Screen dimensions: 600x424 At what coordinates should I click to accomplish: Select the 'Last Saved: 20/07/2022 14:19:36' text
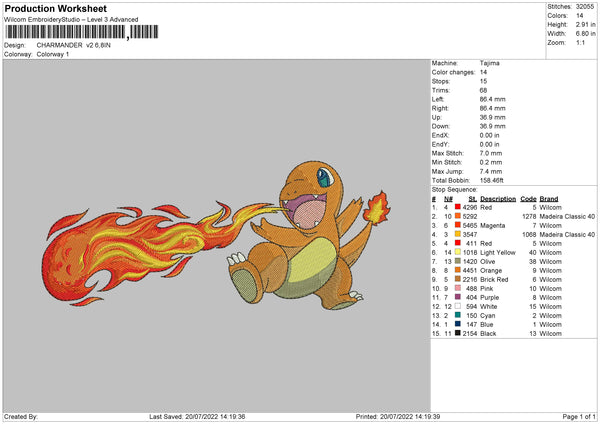pyautogui.click(x=197, y=416)
